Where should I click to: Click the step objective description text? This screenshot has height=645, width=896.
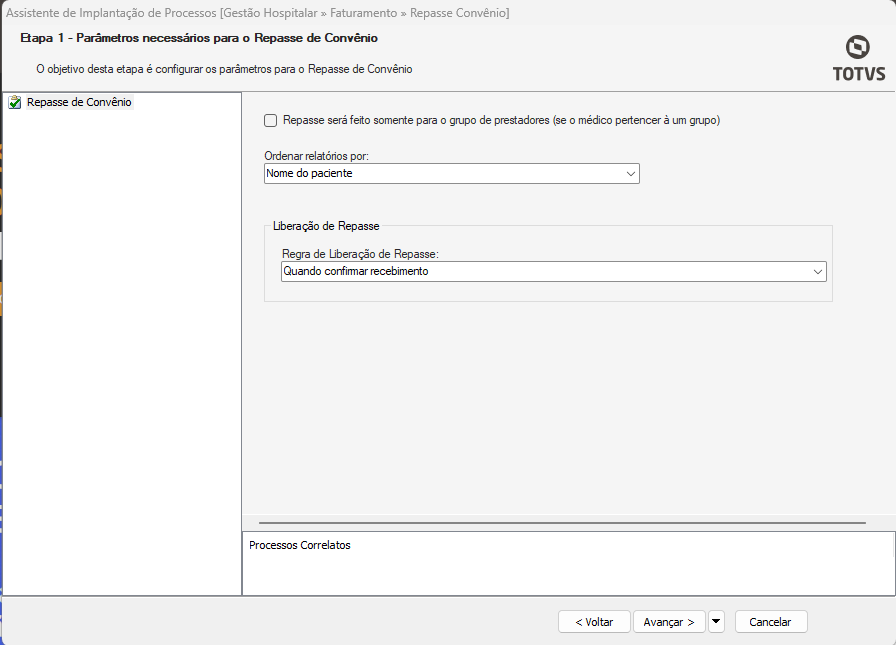[224, 69]
